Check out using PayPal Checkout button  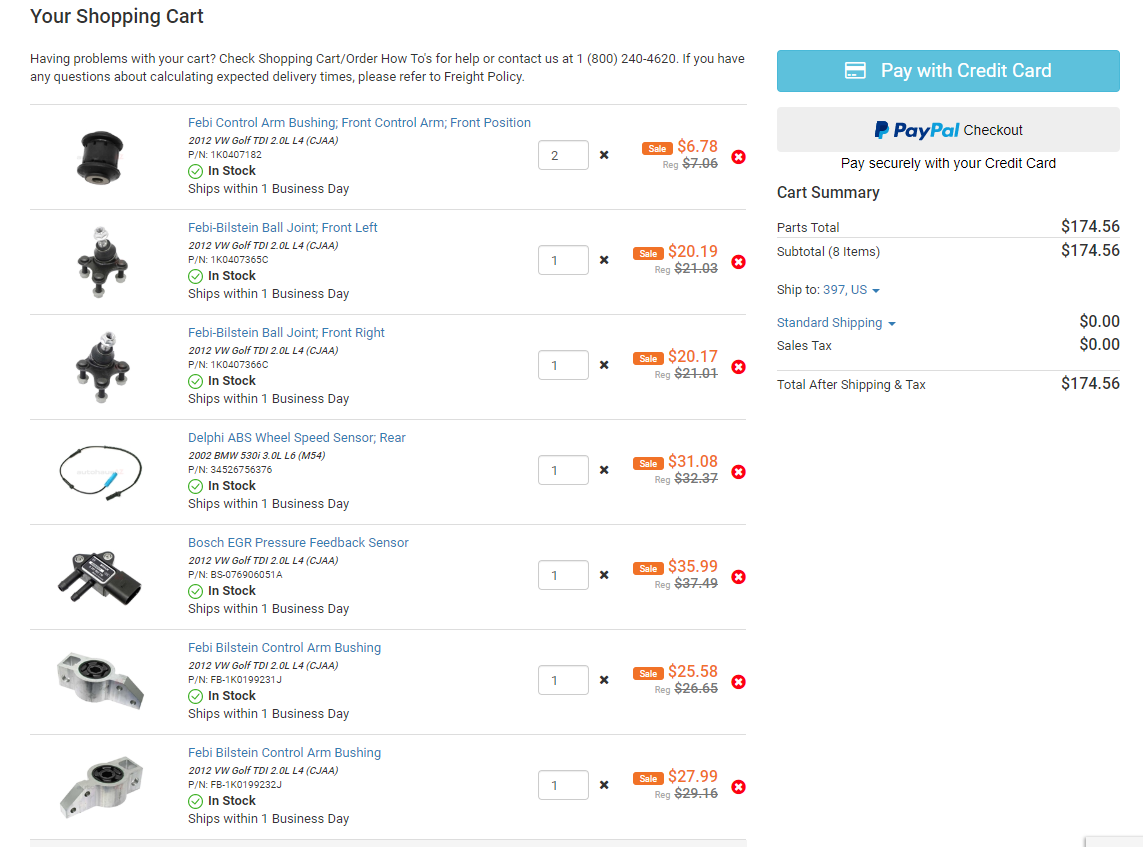(x=948, y=130)
